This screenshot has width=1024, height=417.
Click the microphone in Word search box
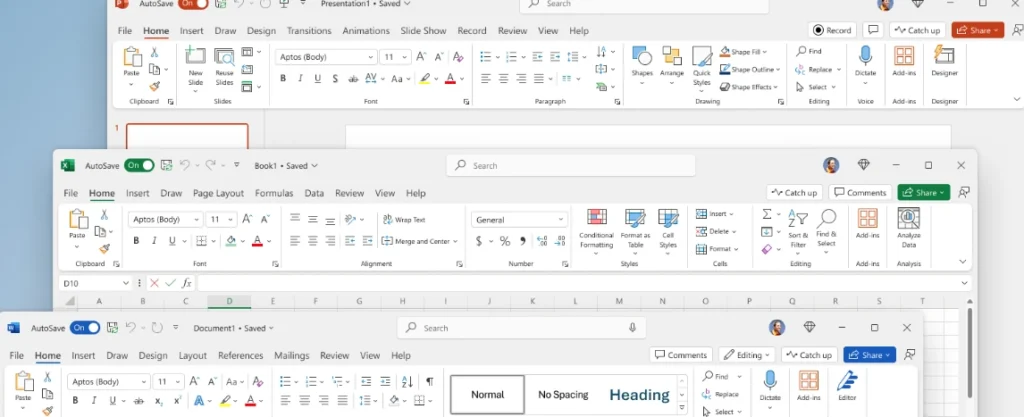click(632, 328)
